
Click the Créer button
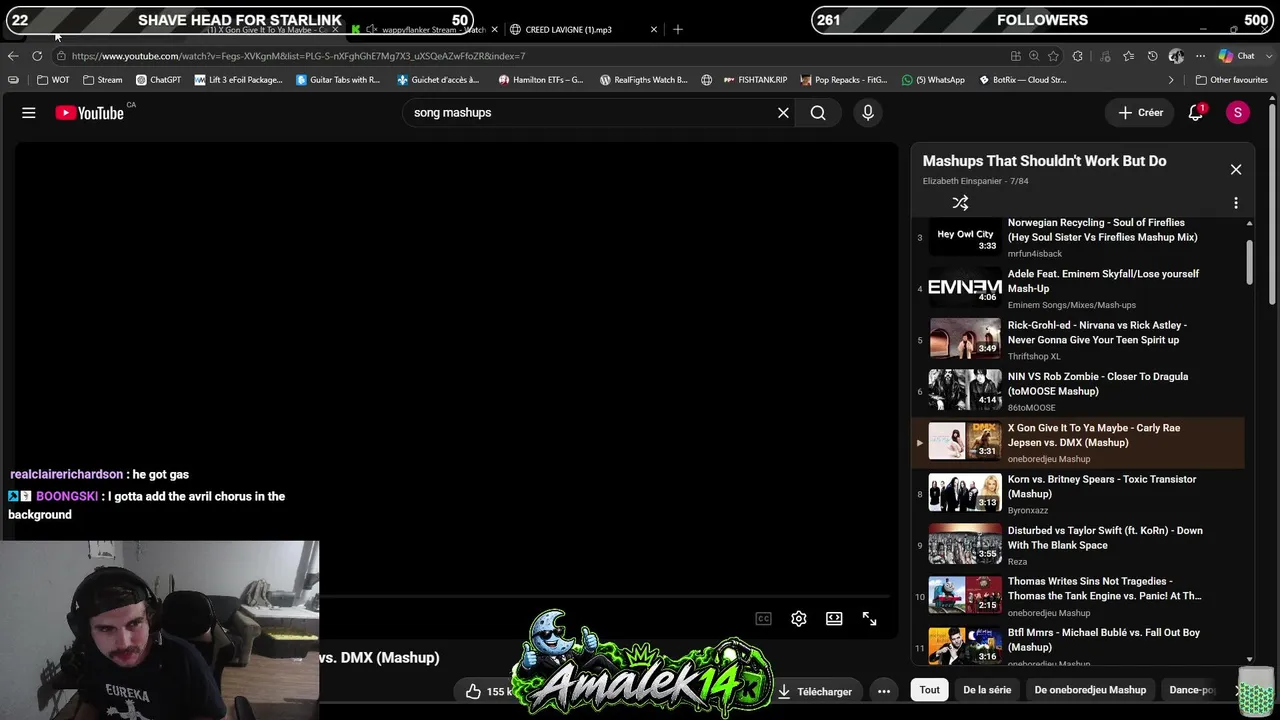1140,113
